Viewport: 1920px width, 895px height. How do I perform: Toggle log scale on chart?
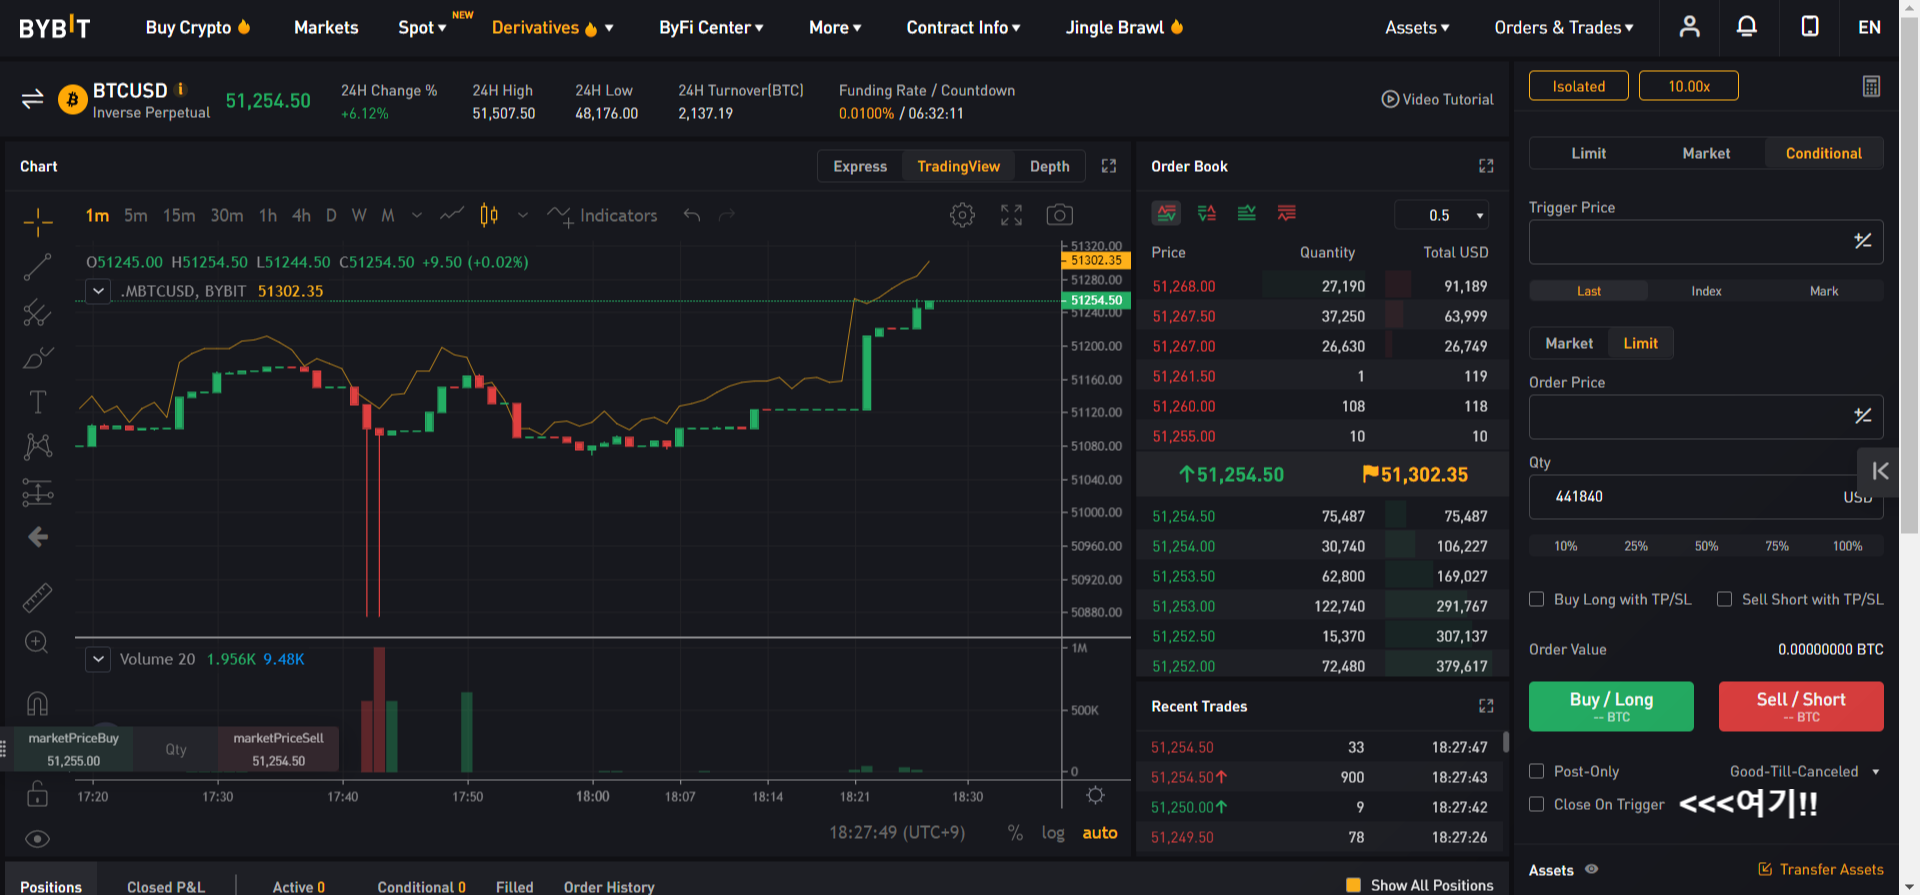pos(1053,833)
